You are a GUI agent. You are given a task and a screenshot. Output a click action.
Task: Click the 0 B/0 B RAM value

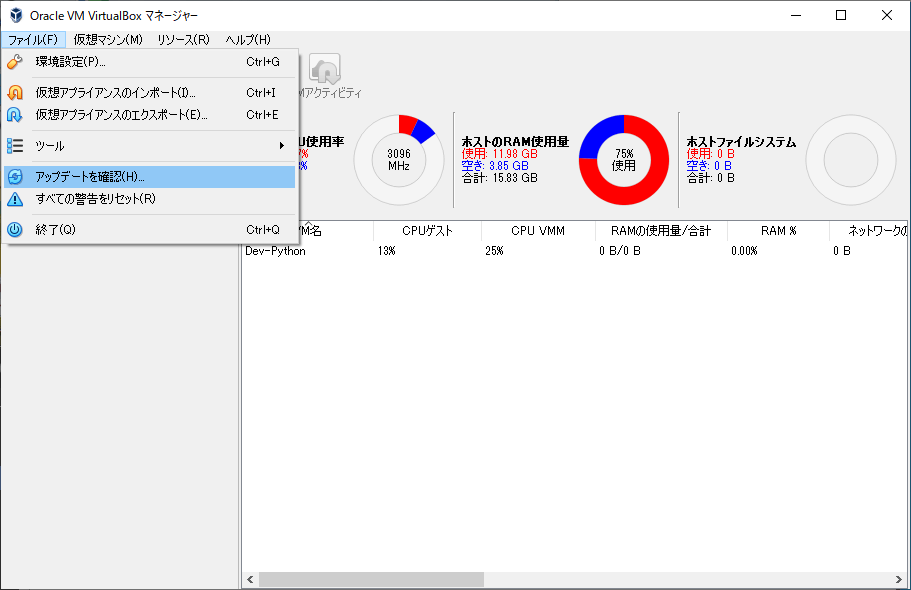(x=620, y=251)
